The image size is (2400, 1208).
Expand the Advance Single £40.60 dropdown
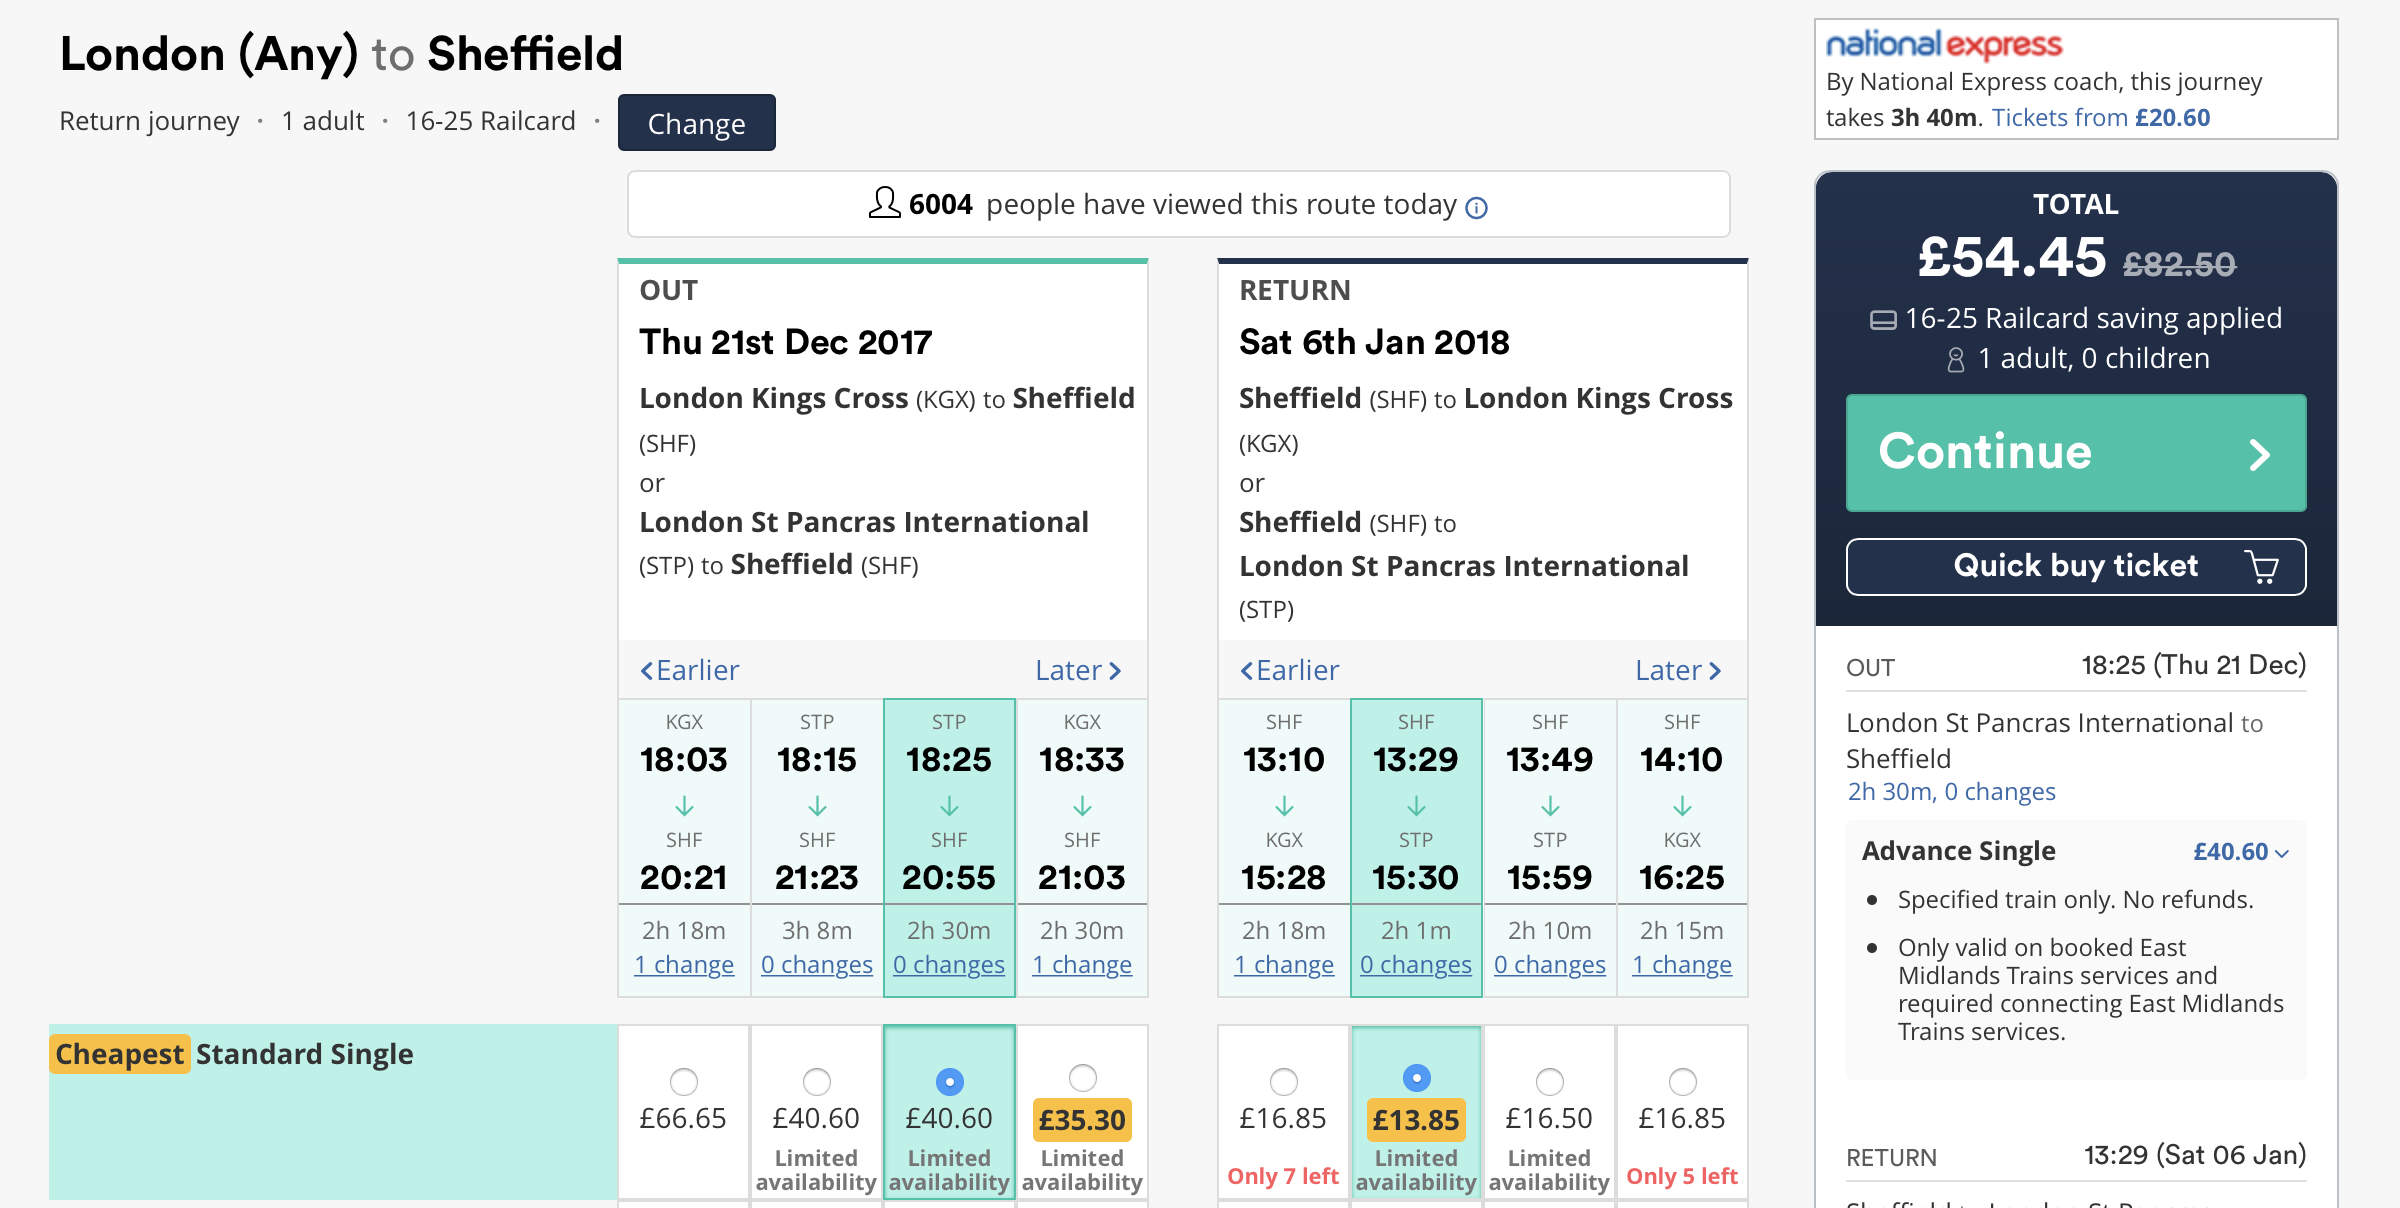click(2241, 852)
